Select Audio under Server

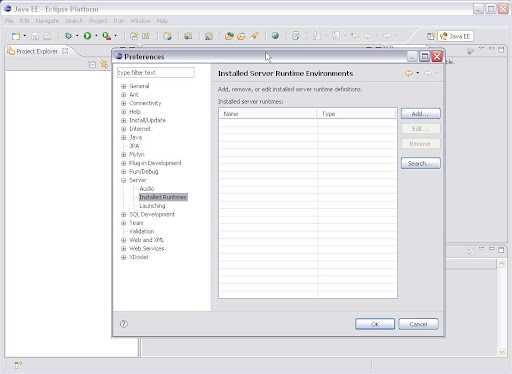click(147, 189)
